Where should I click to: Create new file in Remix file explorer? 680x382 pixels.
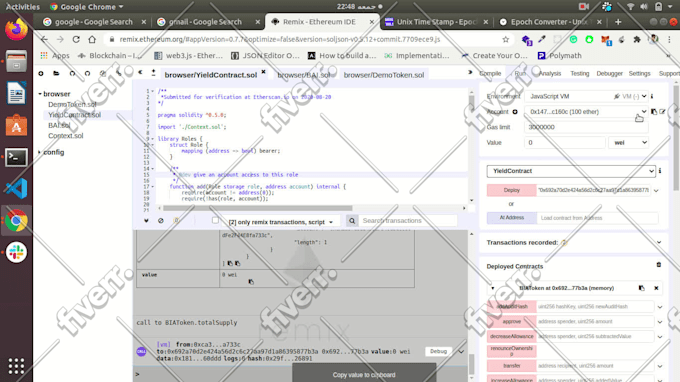[x=41, y=73]
